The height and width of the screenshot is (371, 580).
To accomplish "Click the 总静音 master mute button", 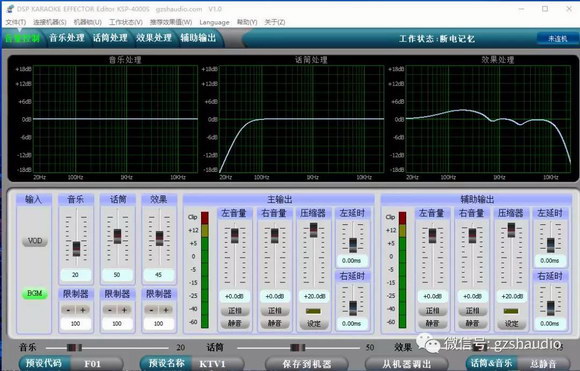I will 543,364.
